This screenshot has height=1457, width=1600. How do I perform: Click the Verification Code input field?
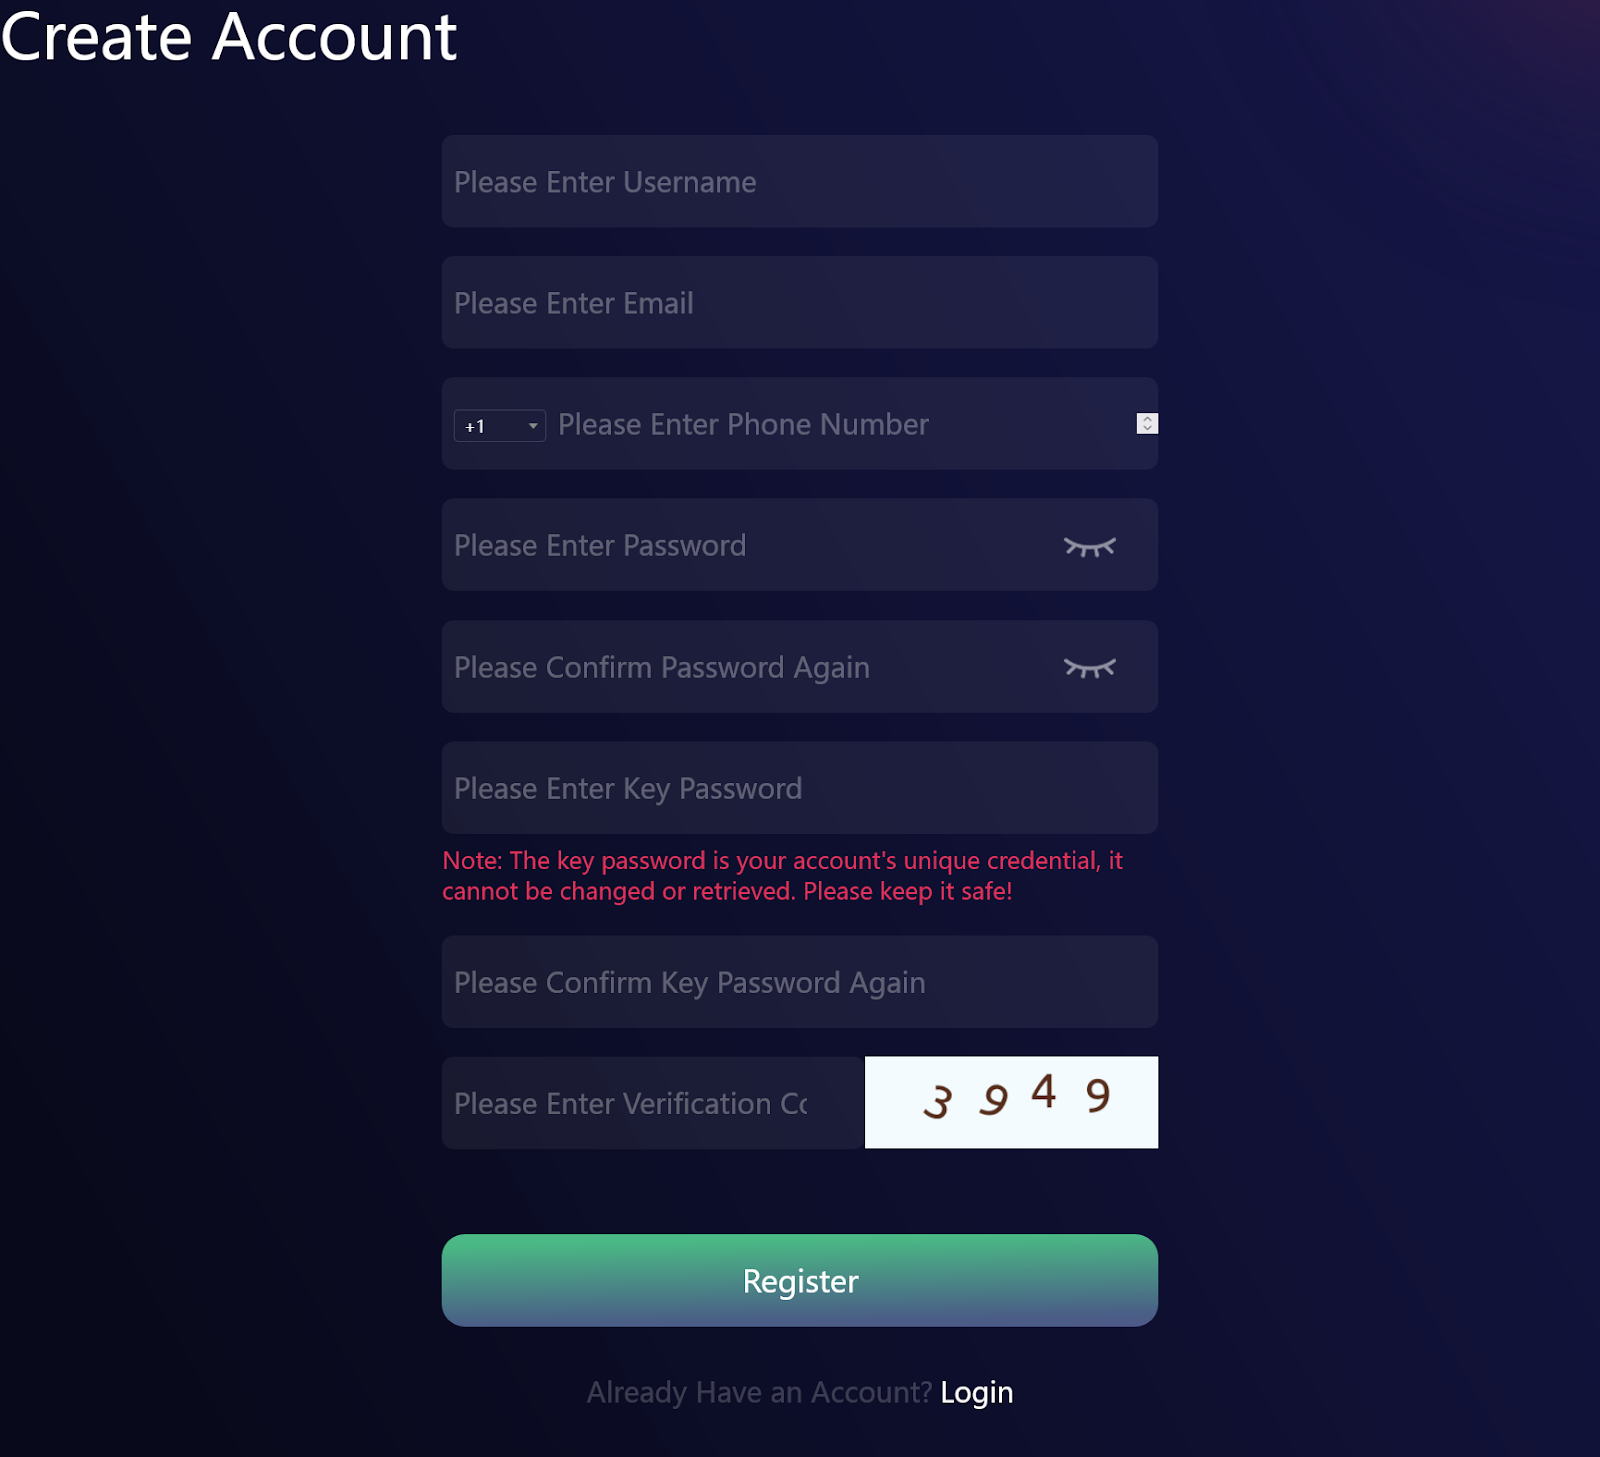652,1103
